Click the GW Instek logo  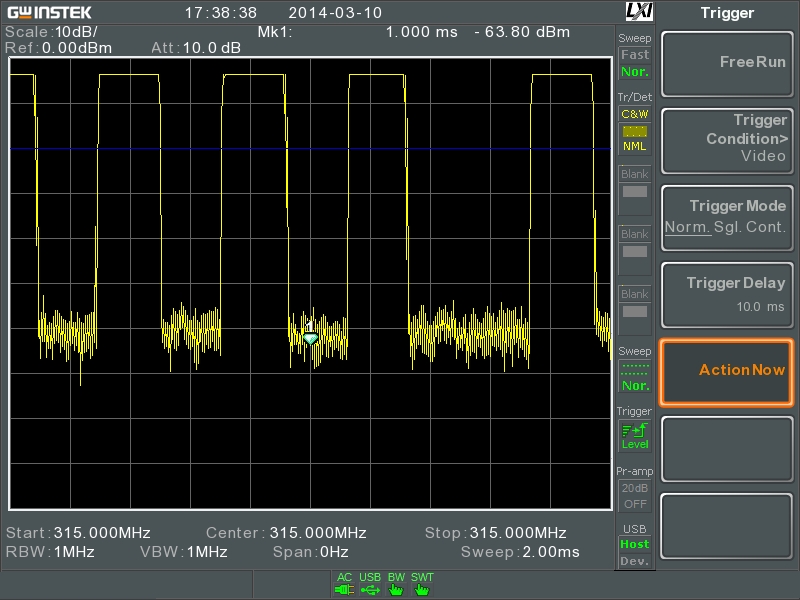[49, 12]
